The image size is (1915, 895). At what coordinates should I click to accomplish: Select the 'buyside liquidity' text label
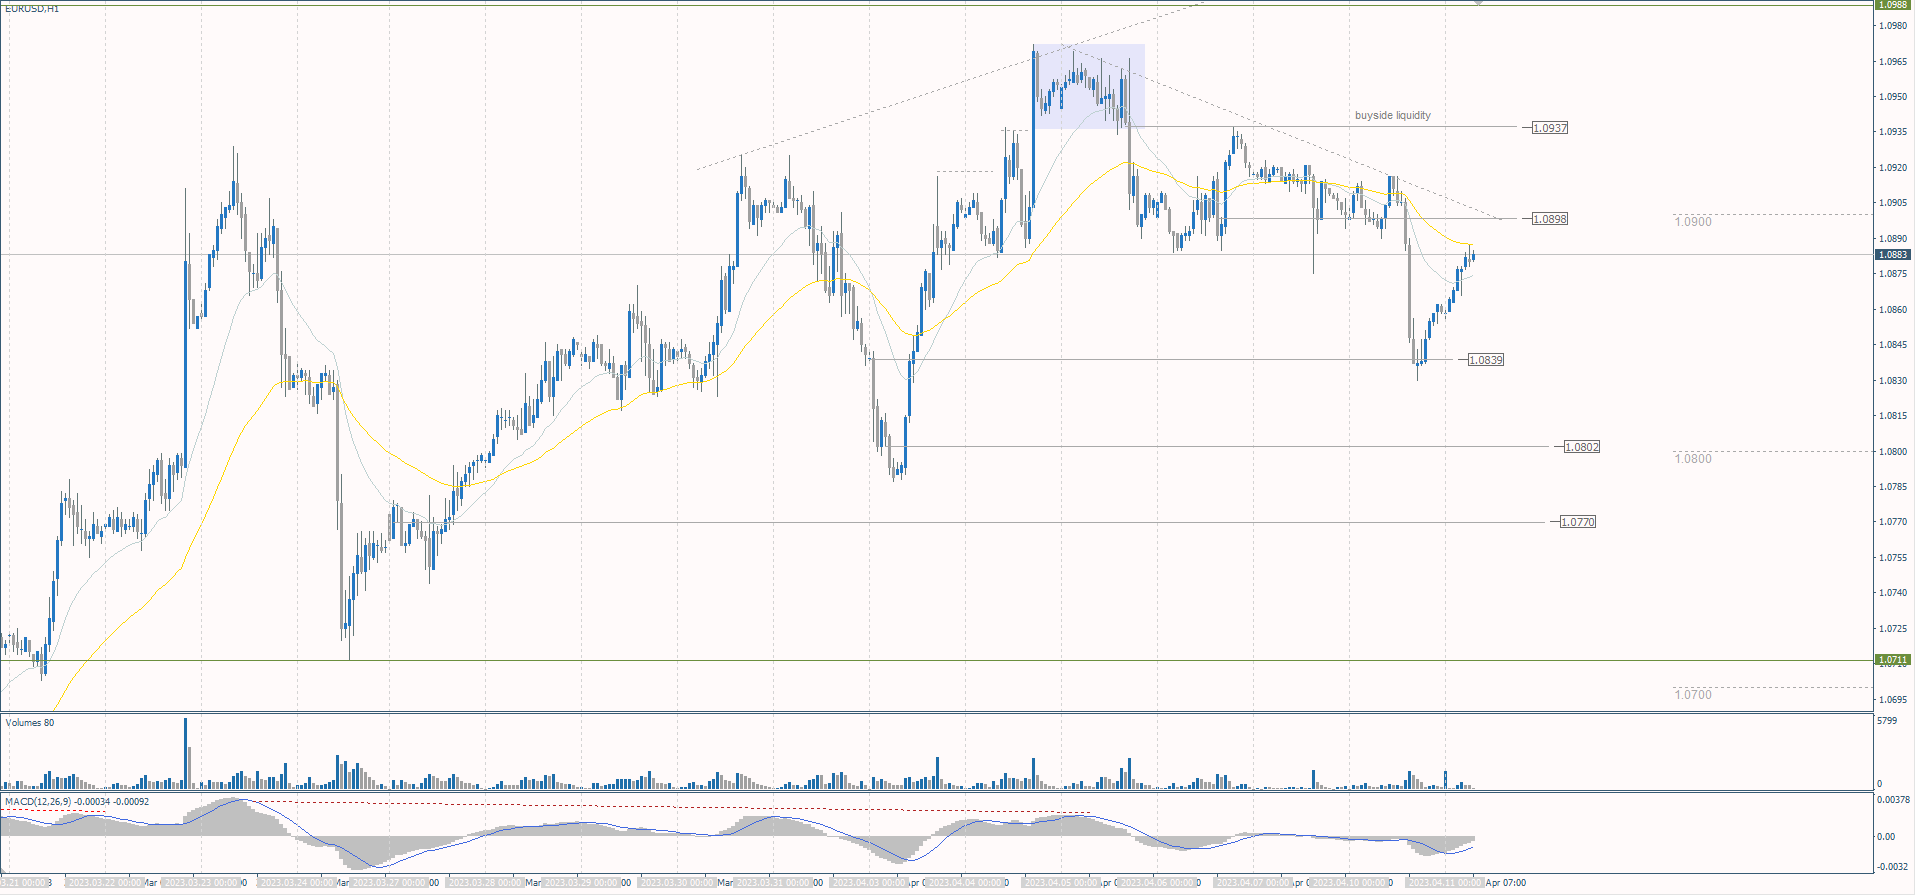point(1392,115)
